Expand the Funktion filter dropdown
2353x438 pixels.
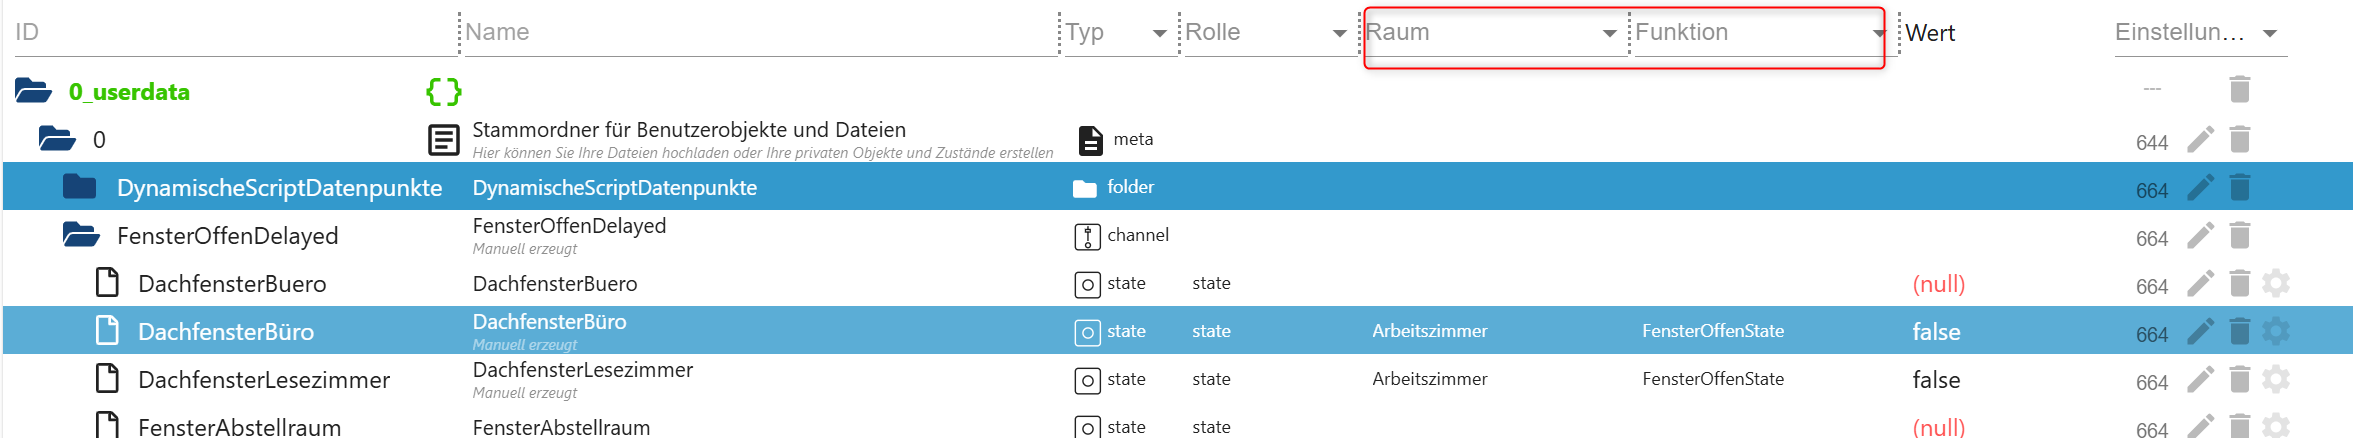coord(1878,33)
